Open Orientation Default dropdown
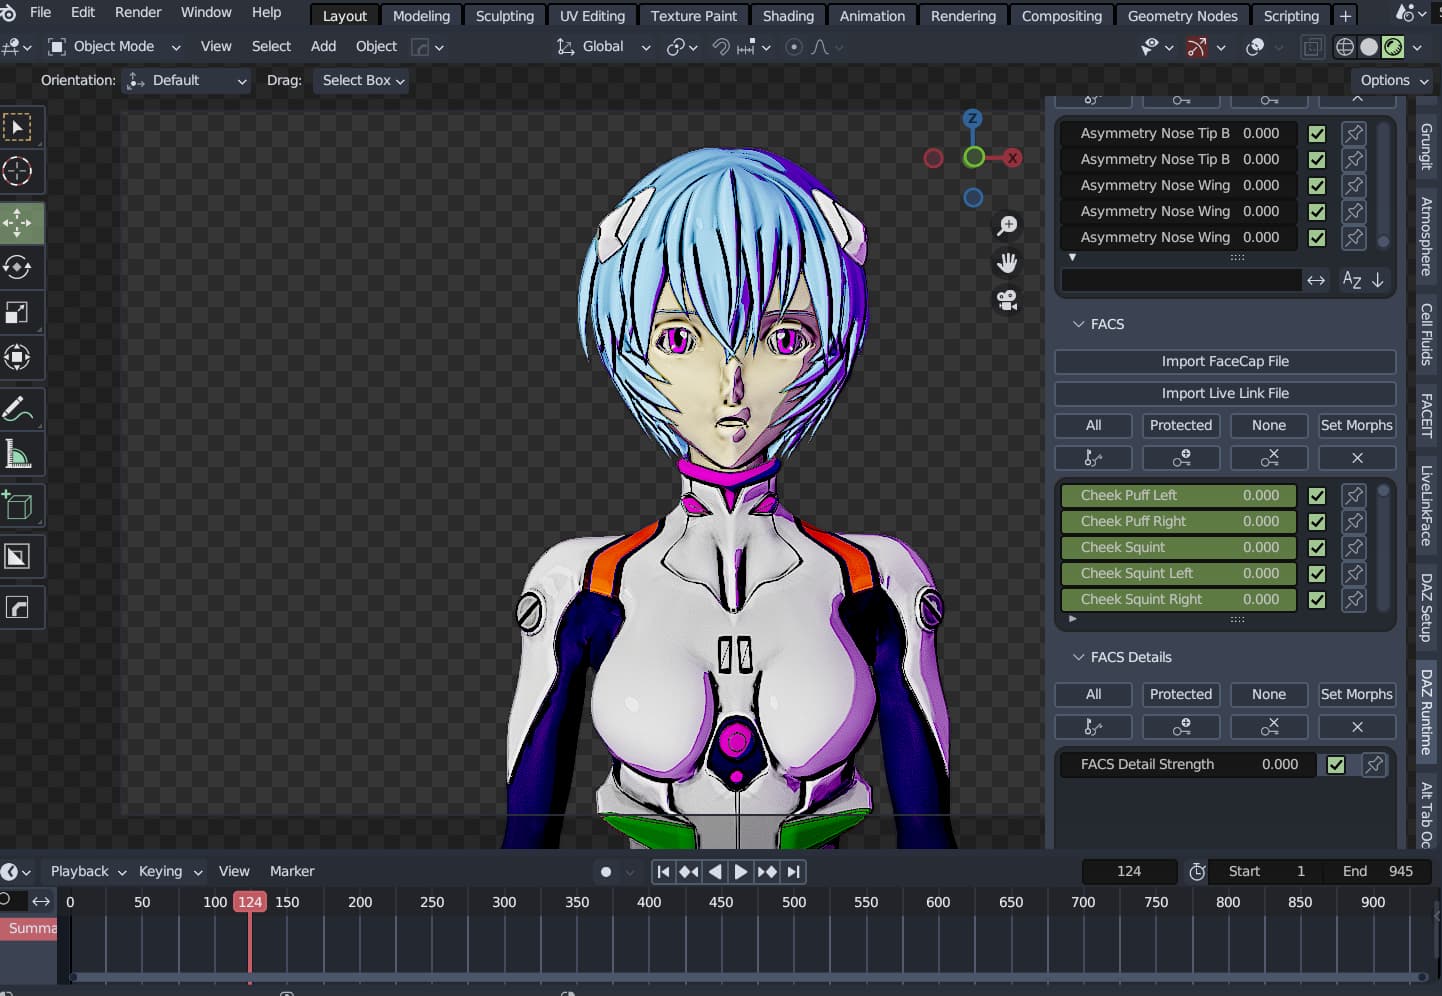The height and width of the screenshot is (996, 1442). click(187, 81)
